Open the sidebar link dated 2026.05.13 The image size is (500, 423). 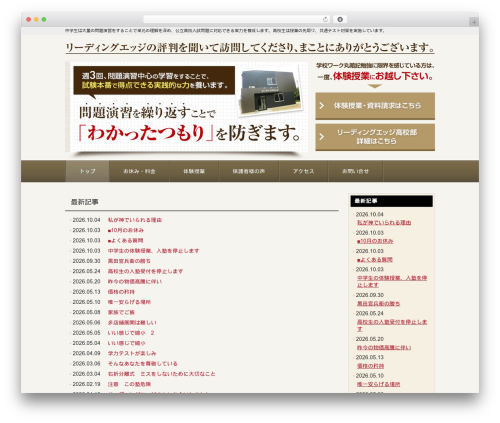pyautogui.click(x=370, y=366)
